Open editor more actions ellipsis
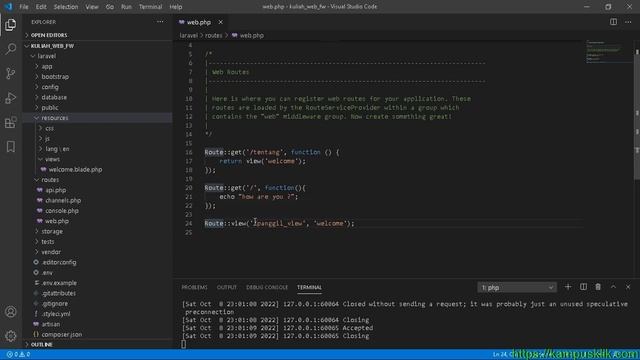This screenshot has height=360, width=640. (x=628, y=22)
